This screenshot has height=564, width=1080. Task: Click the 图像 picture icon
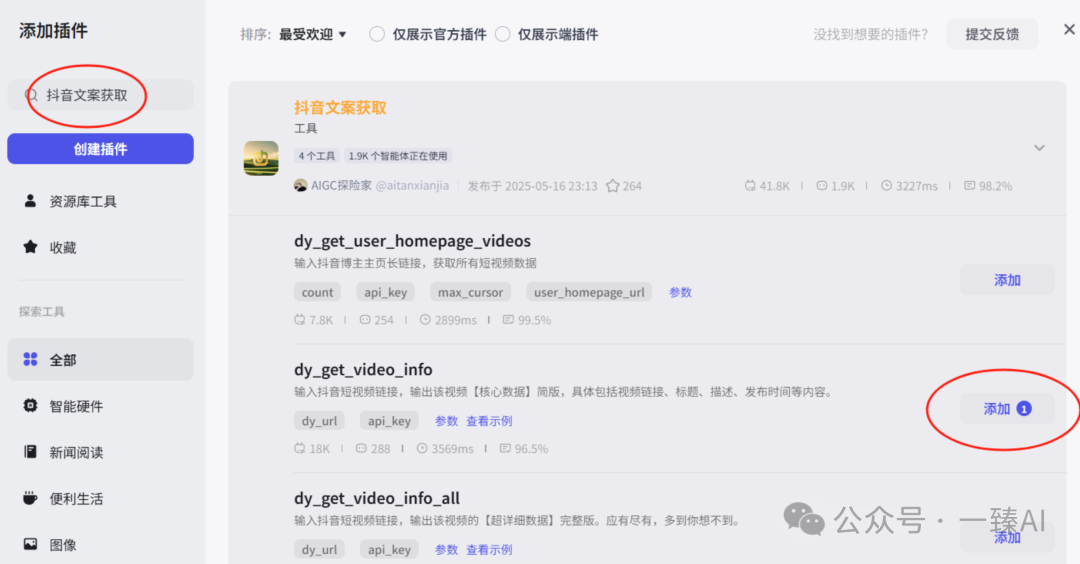[30, 544]
